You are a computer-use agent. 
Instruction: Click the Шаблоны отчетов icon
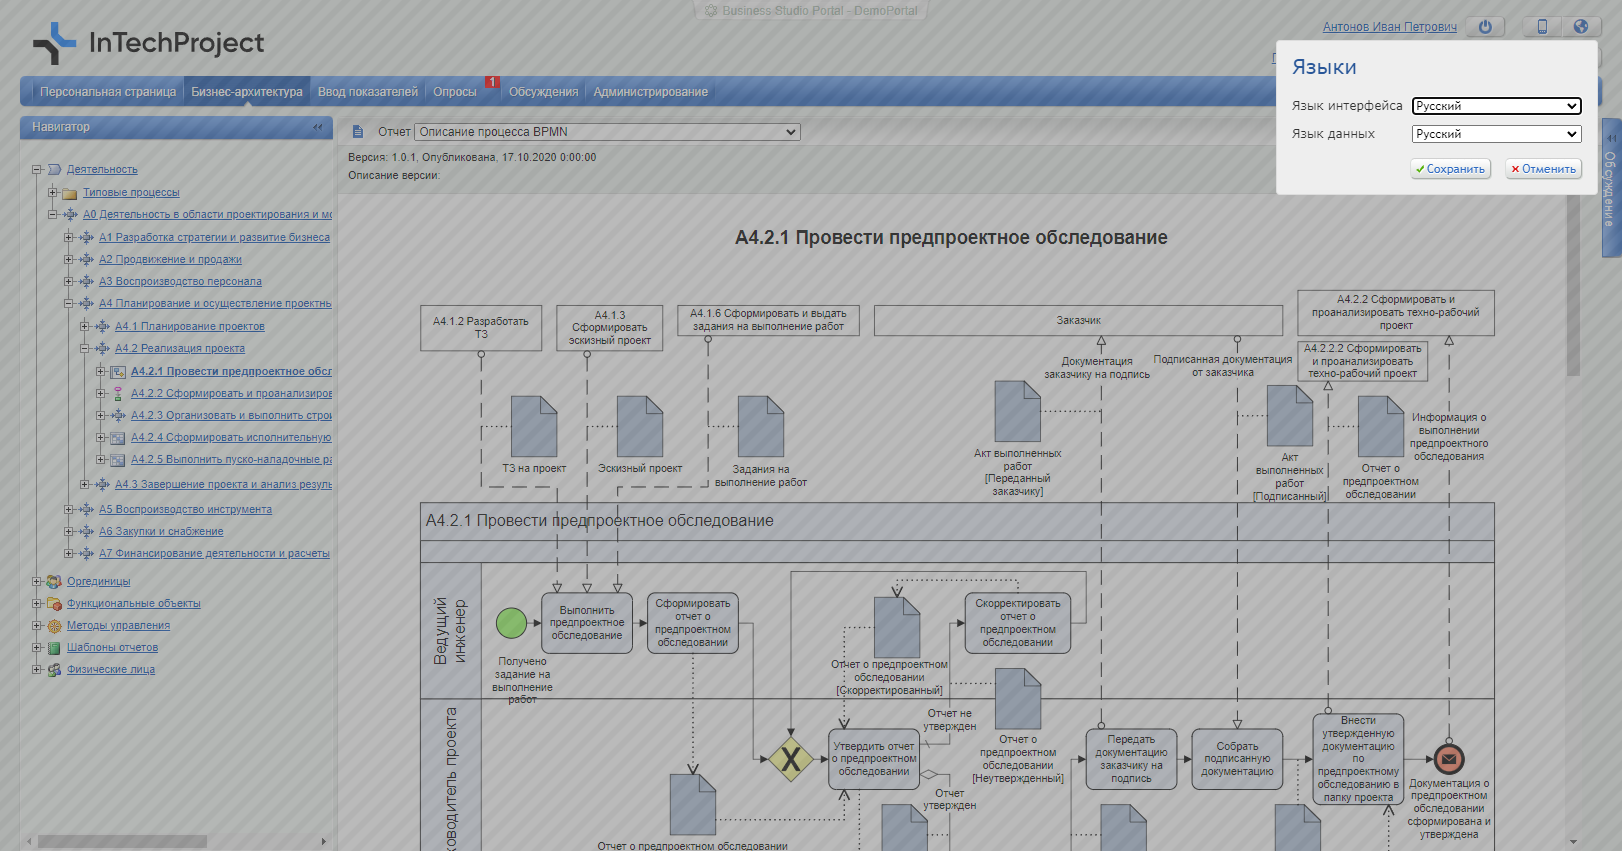coord(54,648)
